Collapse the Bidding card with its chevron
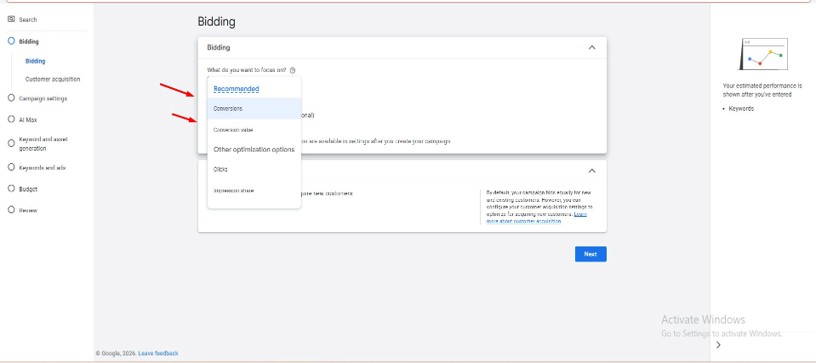 pos(592,47)
